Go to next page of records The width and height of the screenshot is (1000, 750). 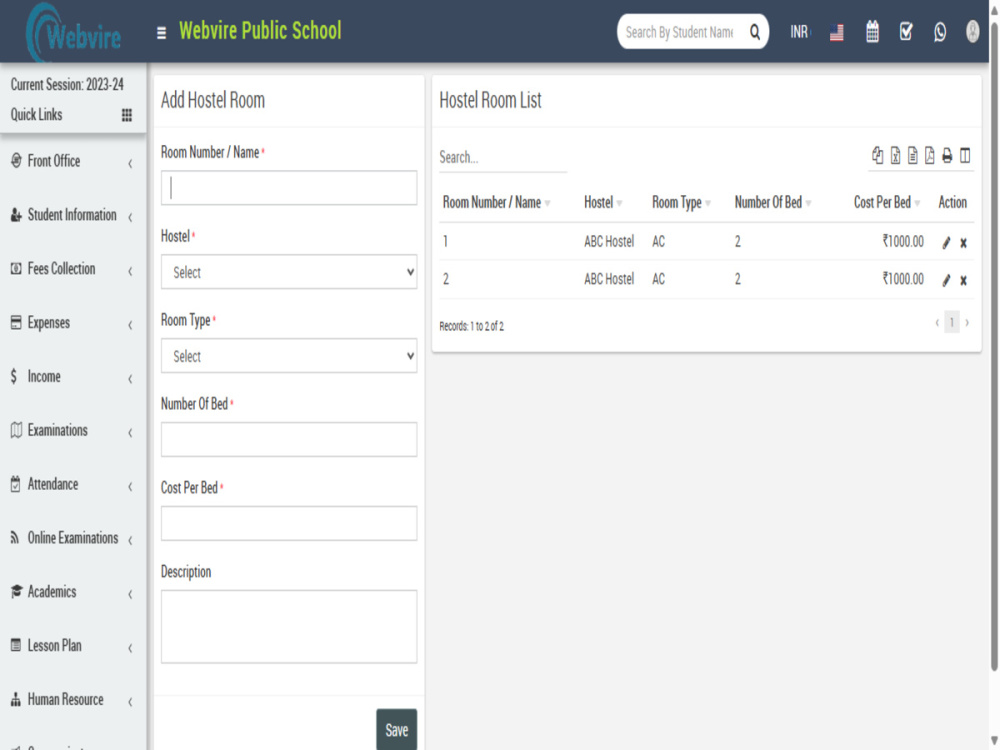[967, 323]
